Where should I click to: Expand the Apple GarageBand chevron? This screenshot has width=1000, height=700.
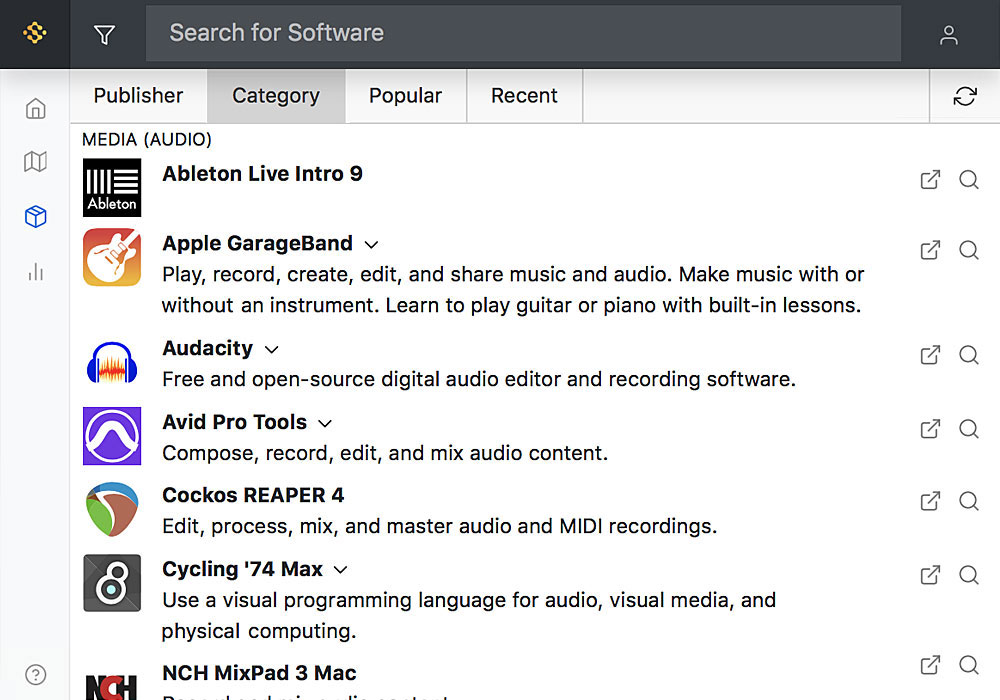coord(371,245)
